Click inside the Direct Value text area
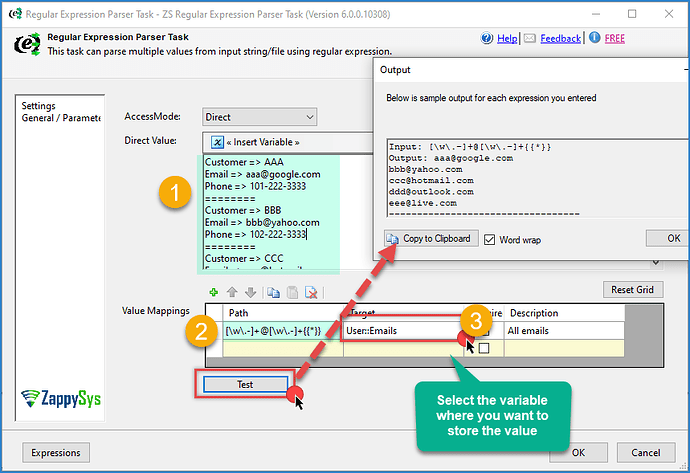Viewport: 690px width, 473px height. tap(288, 211)
